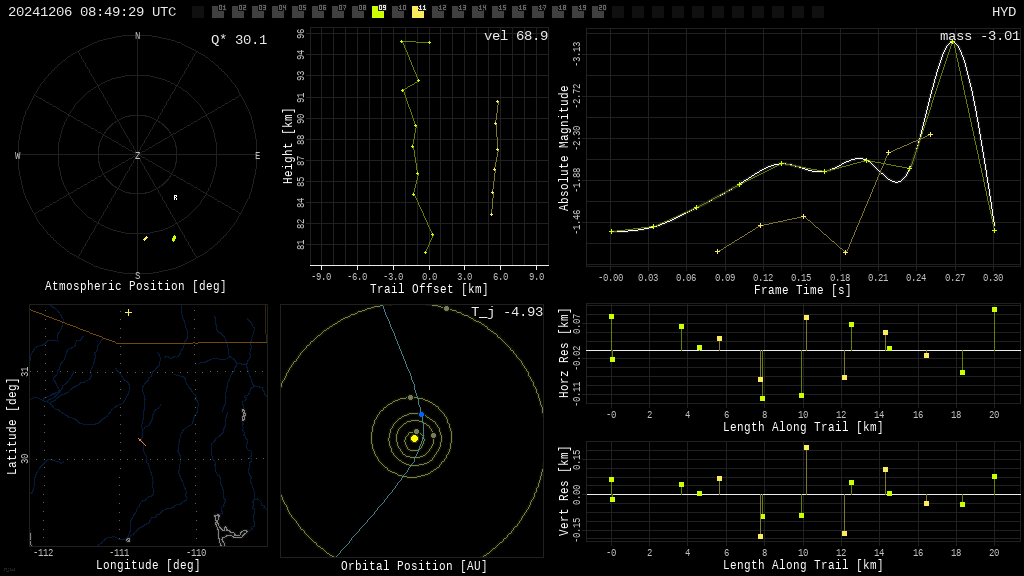Image resolution: width=1024 pixels, height=576 pixels.
Task: Click the vel 68.9 readout
Action: click(516, 36)
